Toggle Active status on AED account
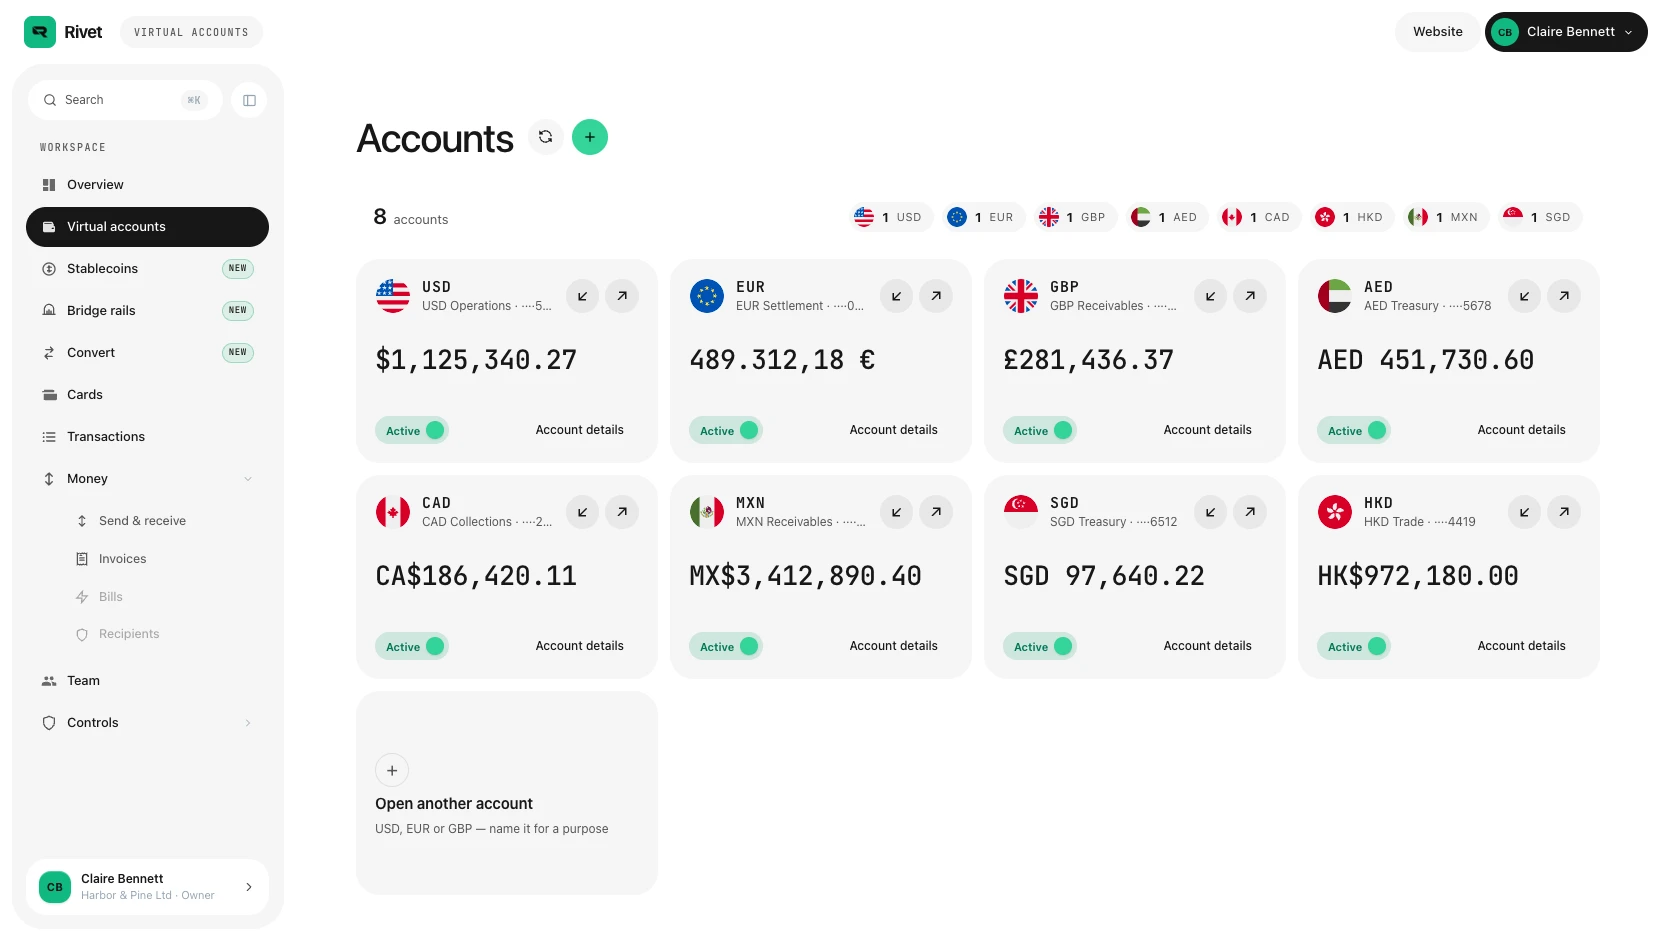Screen dimensions: 1672x941 (x=1354, y=431)
